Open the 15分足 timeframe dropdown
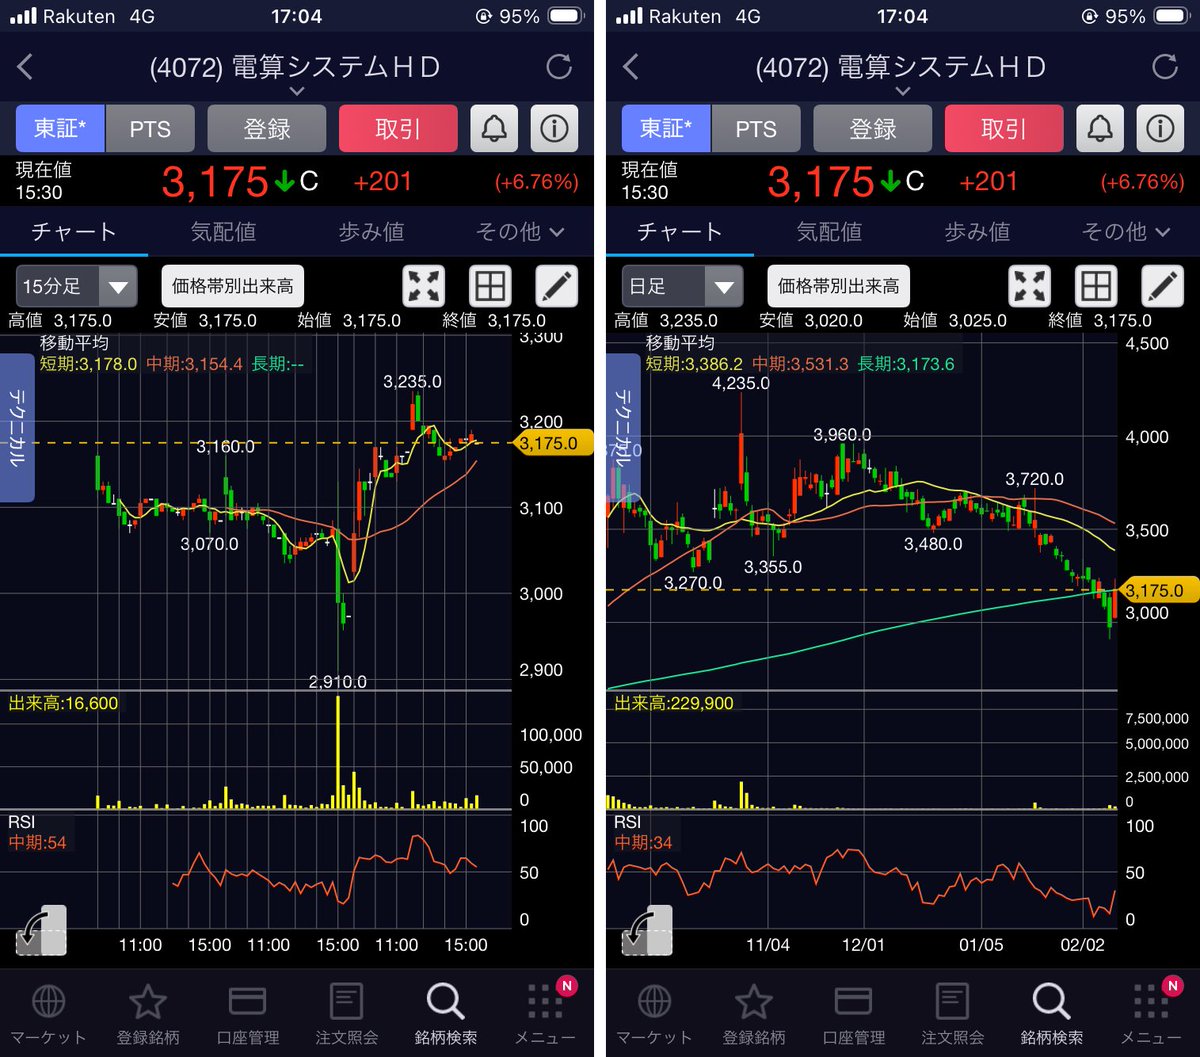1200x1057 pixels. click(x=76, y=286)
